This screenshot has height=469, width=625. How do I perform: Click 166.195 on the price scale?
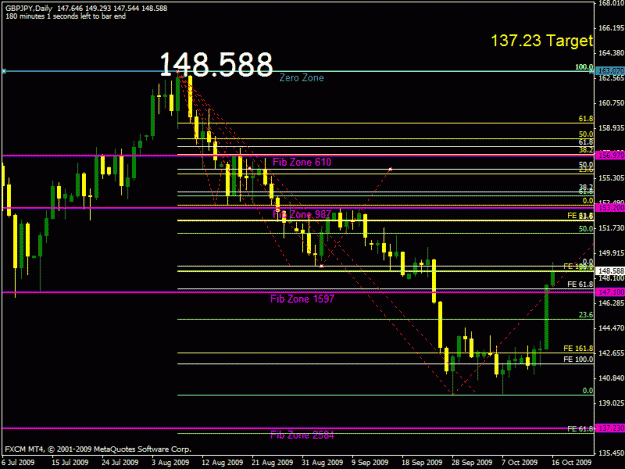[611, 28]
